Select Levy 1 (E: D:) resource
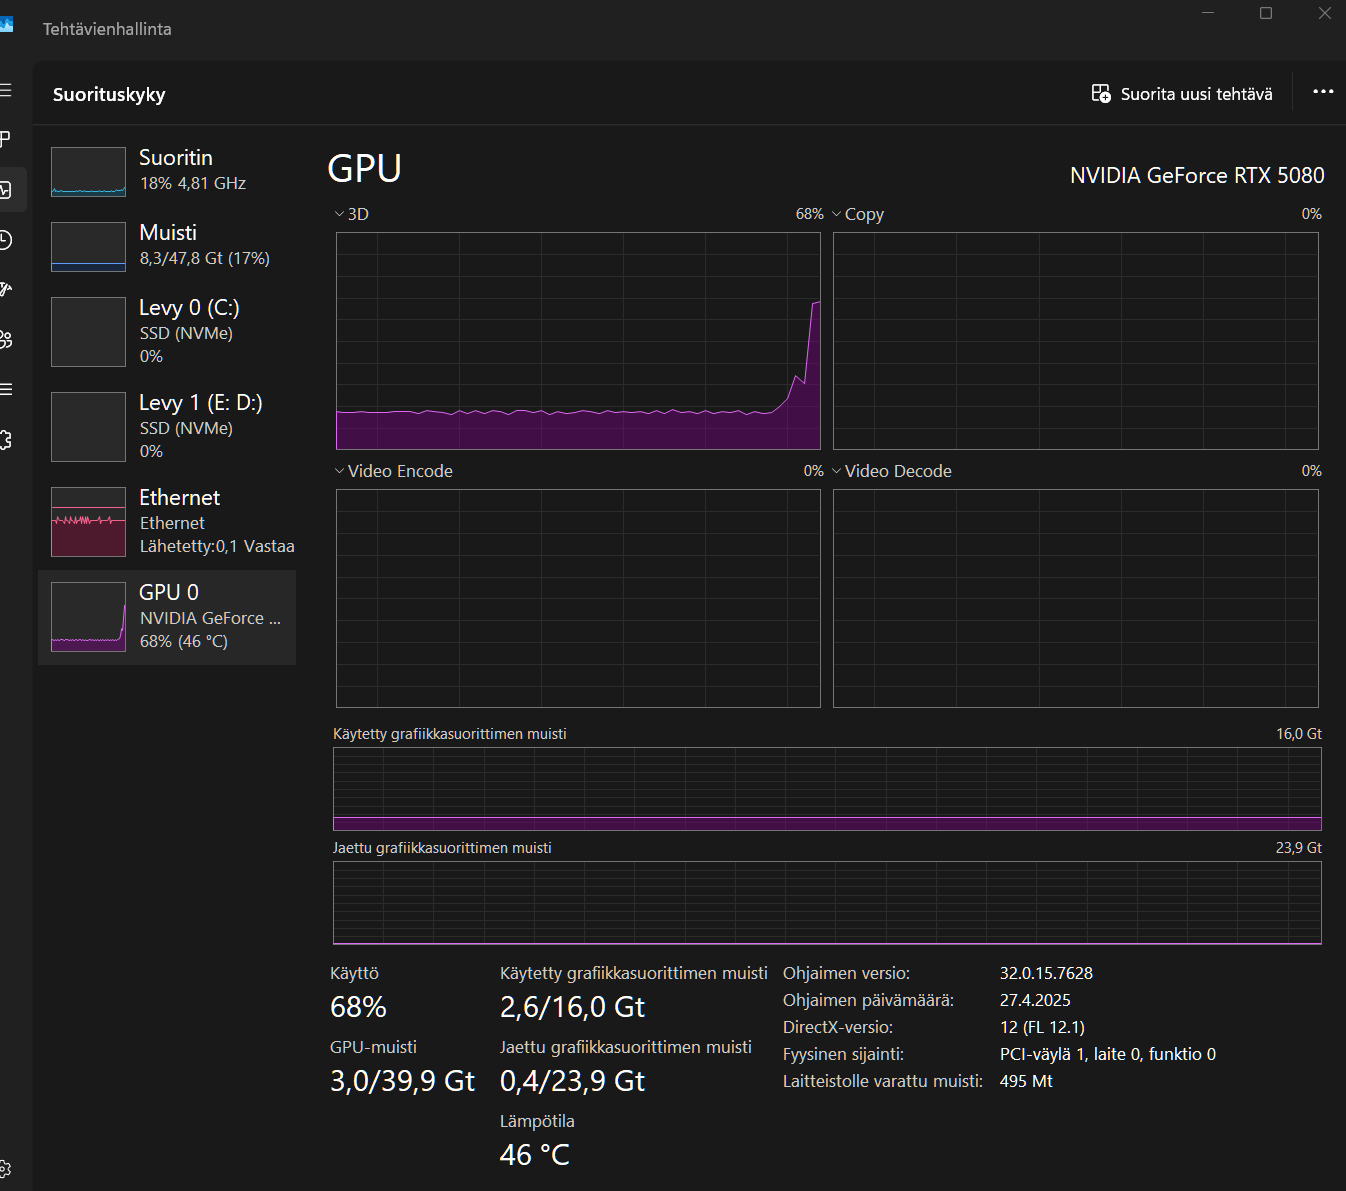The width and height of the screenshot is (1346, 1191). point(167,427)
